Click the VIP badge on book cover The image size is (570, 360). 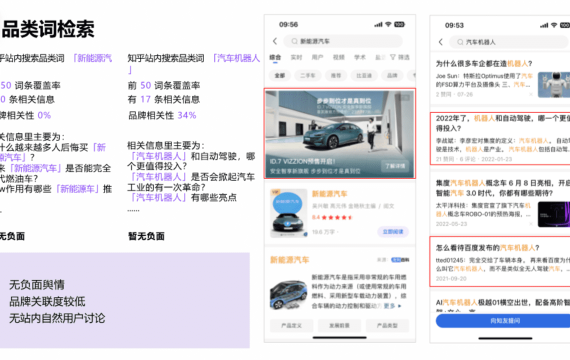(x=276, y=192)
